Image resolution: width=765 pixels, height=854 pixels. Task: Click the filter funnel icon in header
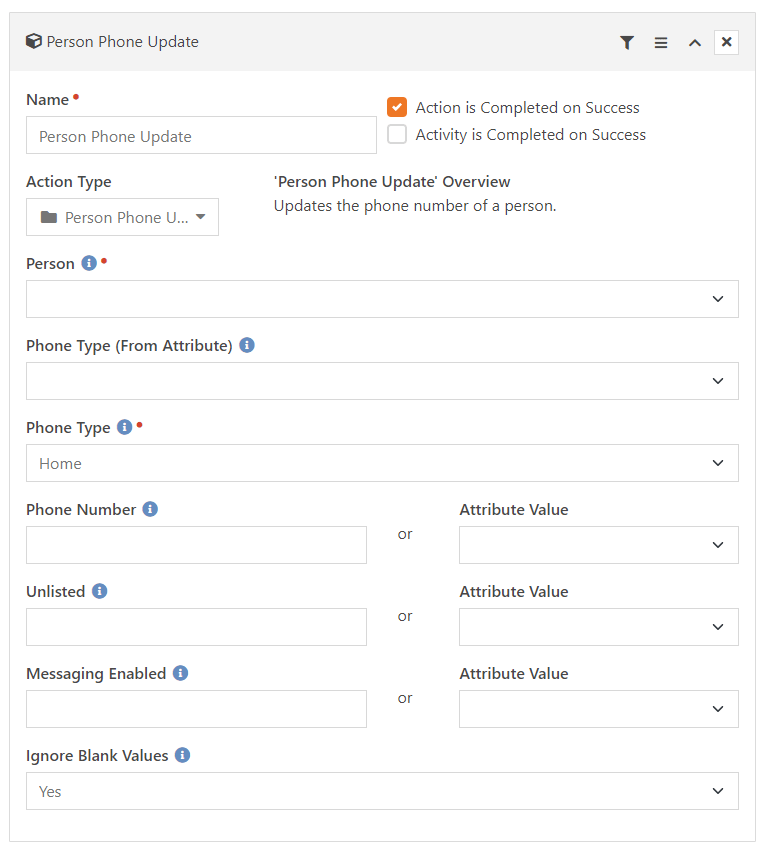tap(627, 42)
